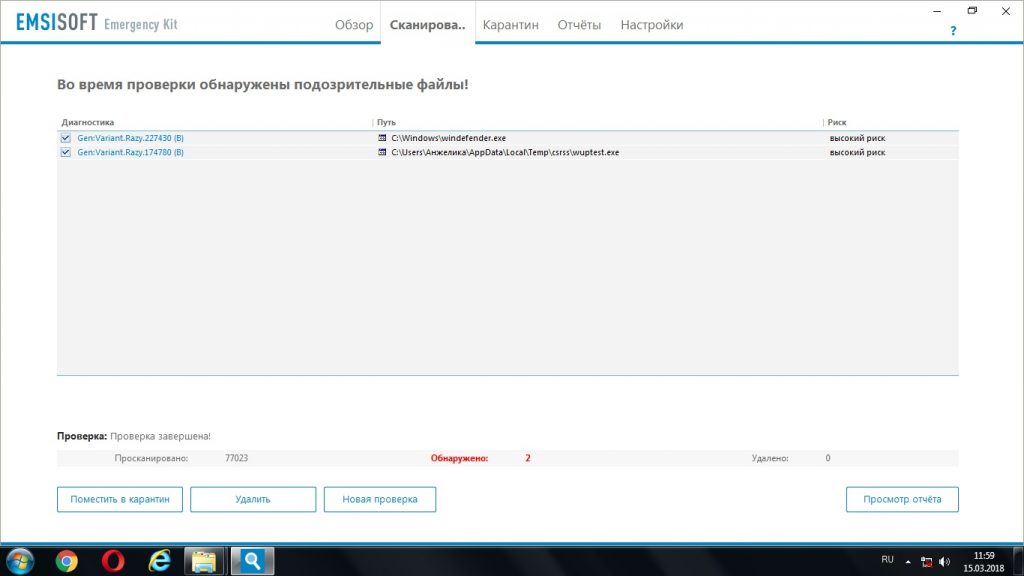
Task: Click Поместить в карантин button
Action: pos(120,499)
